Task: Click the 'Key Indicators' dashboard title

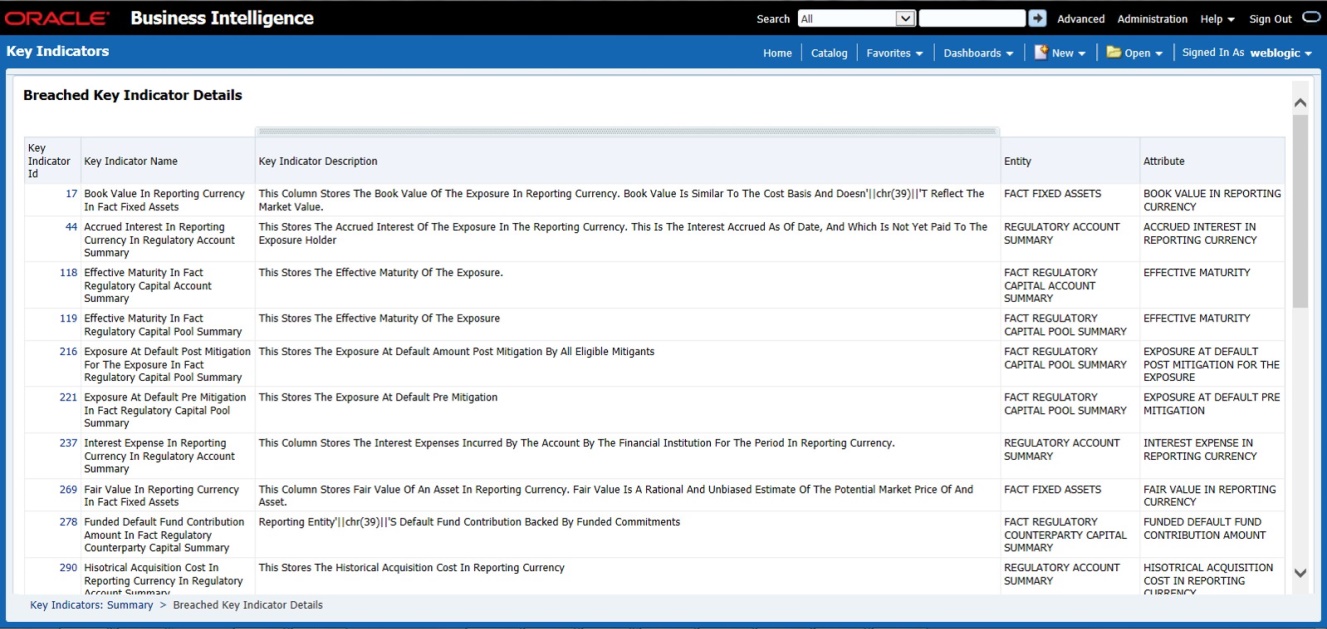Action: [x=58, y=51]
